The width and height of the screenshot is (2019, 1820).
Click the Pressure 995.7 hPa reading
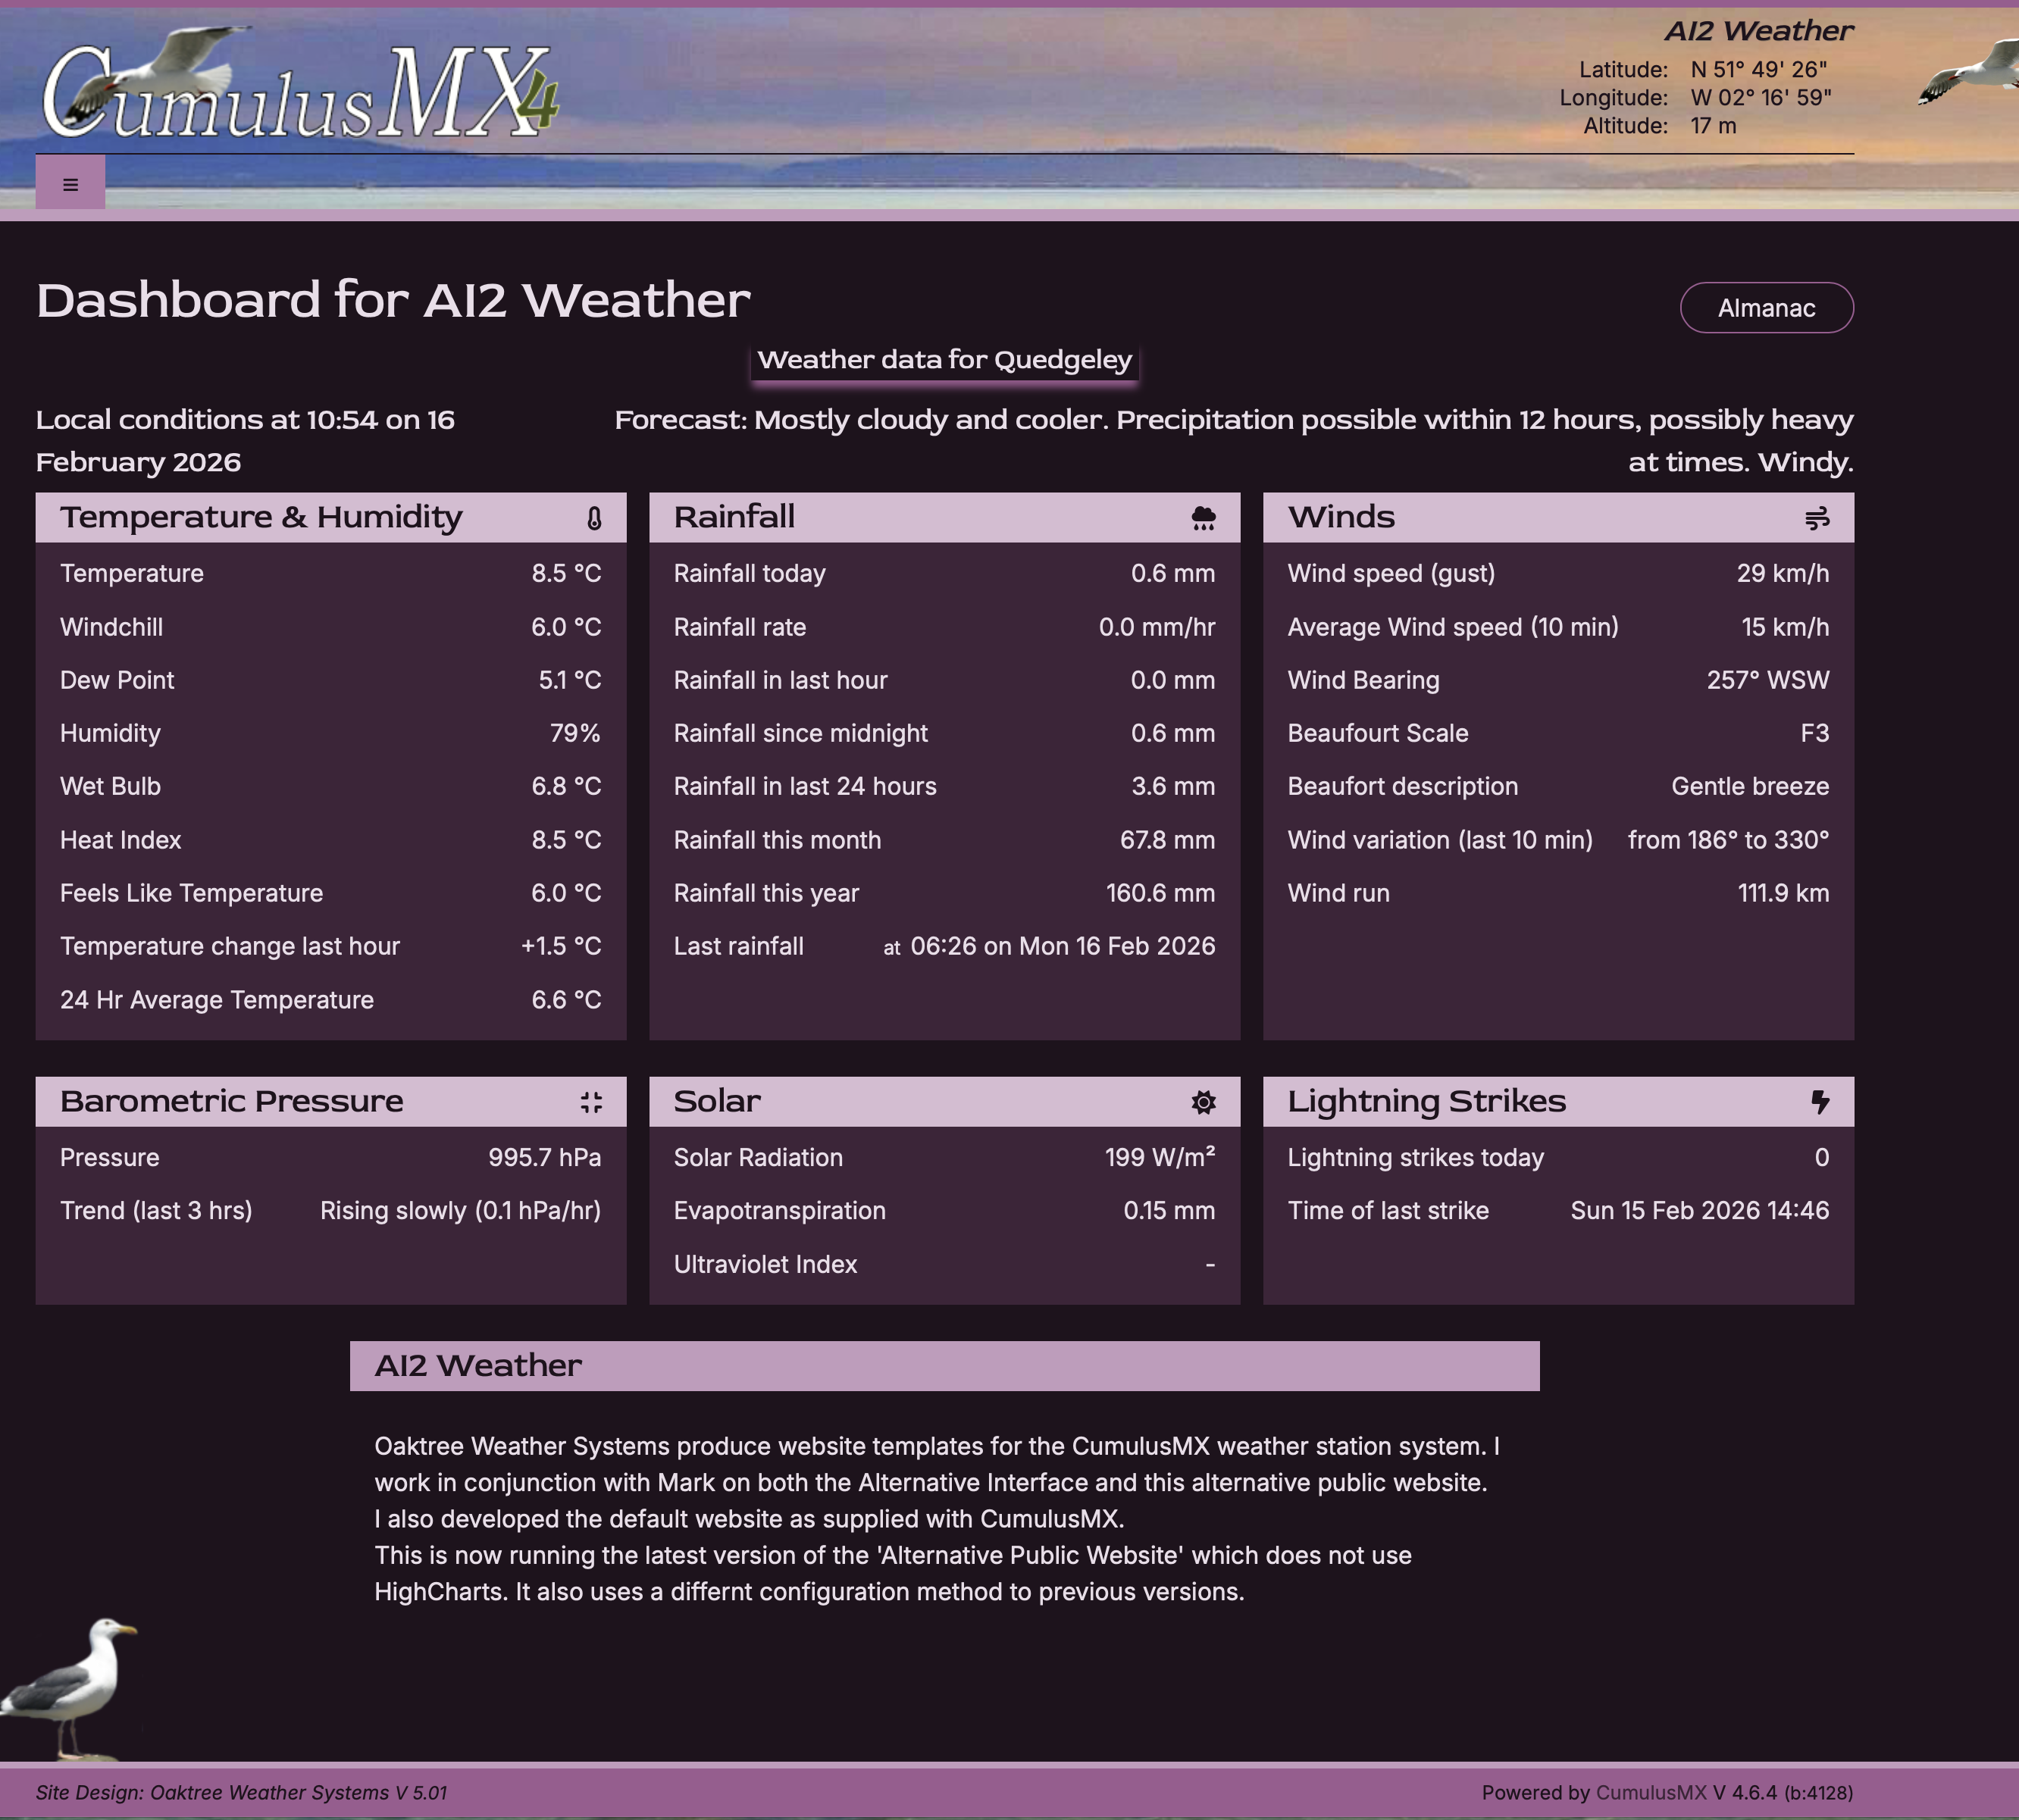544,1157
